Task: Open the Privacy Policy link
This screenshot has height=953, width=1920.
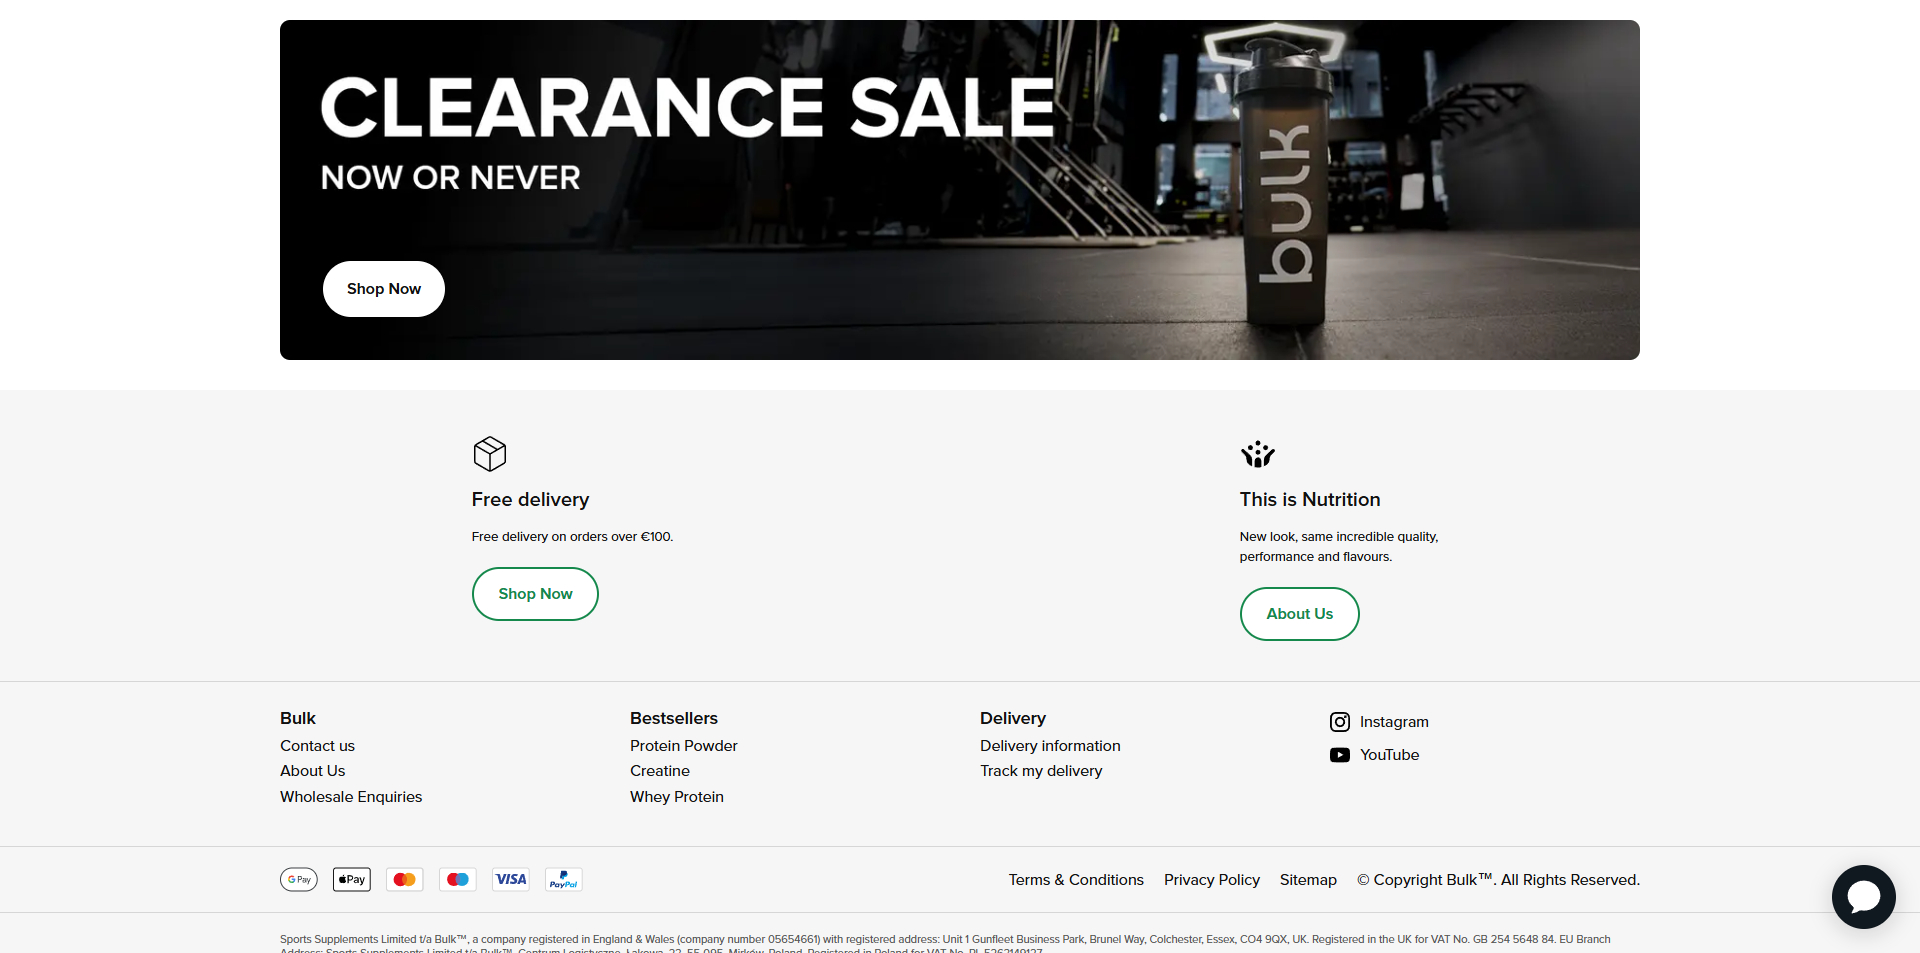Action: 1211,880
